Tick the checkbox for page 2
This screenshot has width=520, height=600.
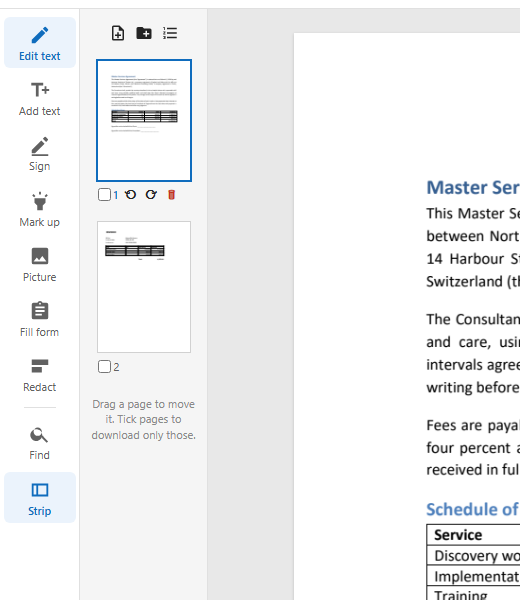point(104,367)
